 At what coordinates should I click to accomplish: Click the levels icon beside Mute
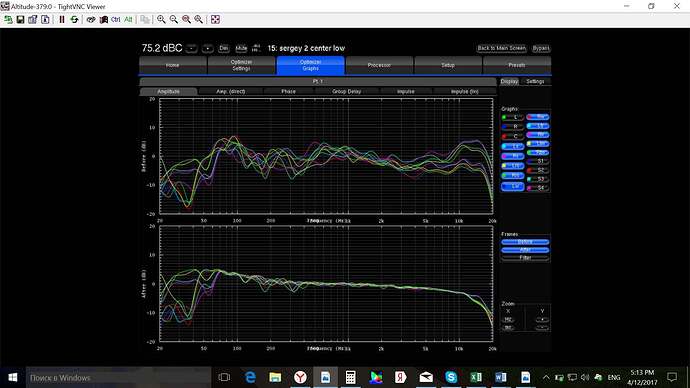(x=256, y=48)
